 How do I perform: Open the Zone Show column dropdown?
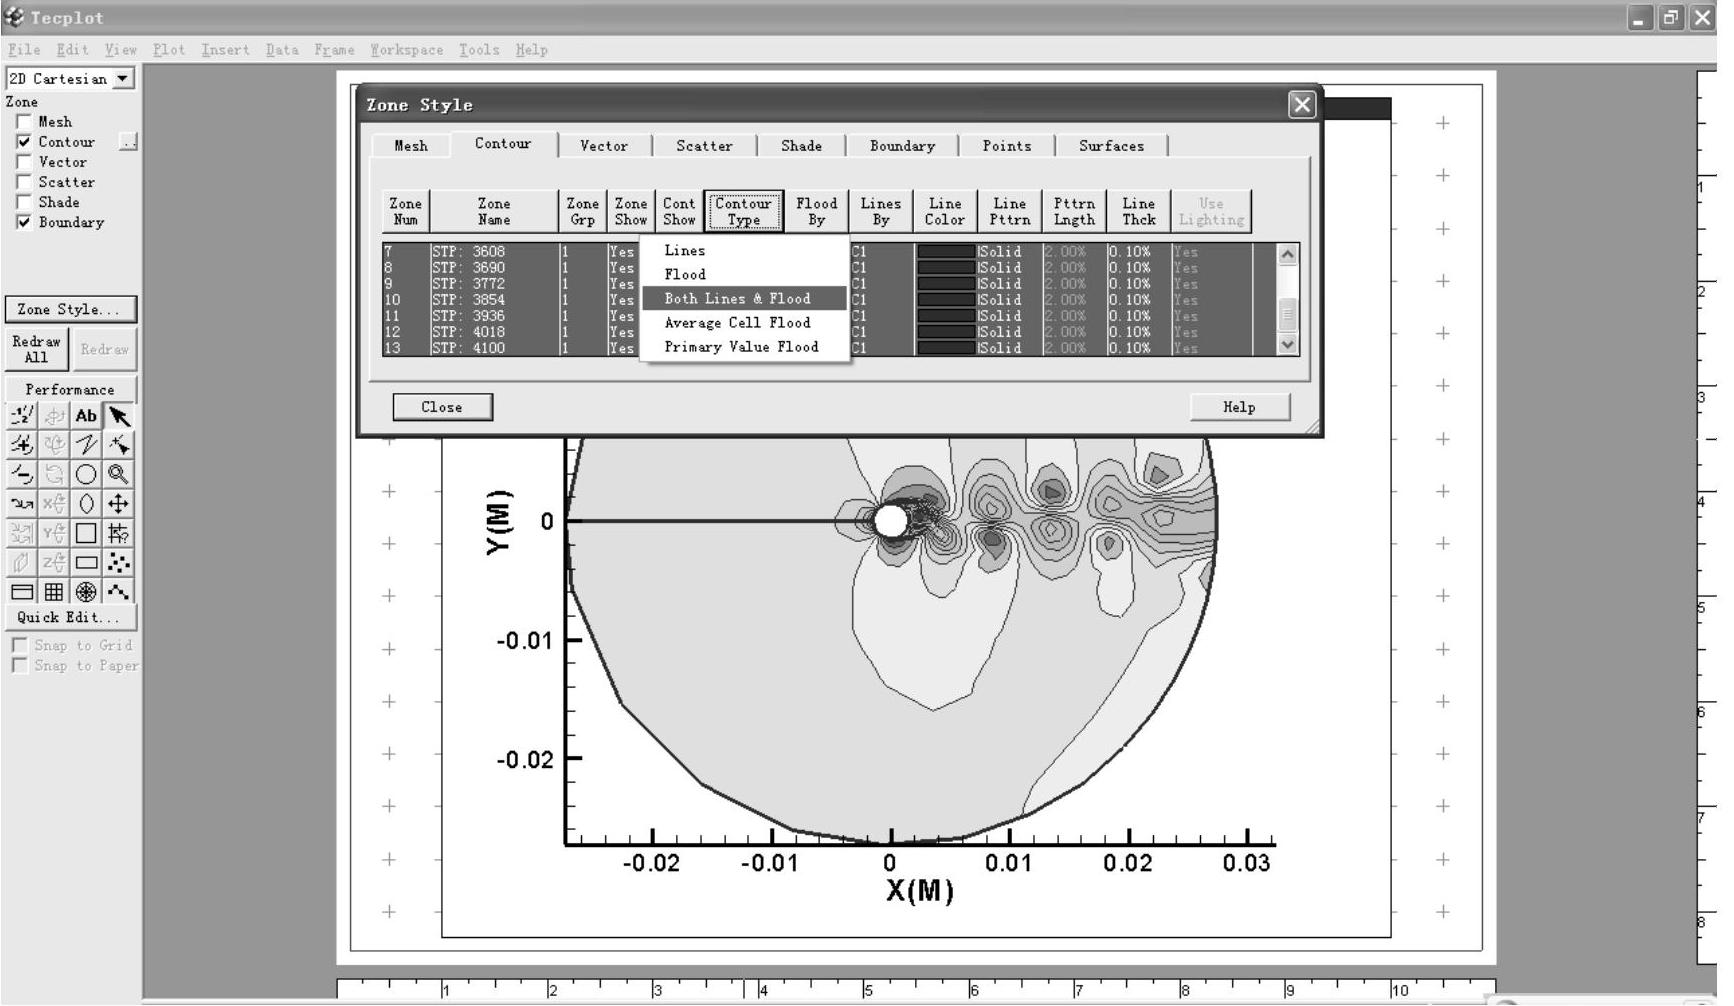[x=630, y=211]
